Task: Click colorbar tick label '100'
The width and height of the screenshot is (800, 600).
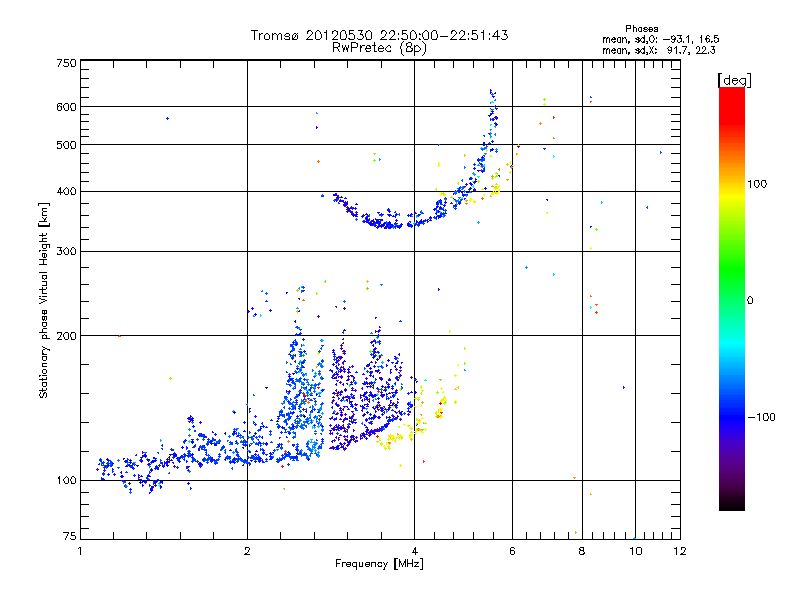Action: (757, 184)
